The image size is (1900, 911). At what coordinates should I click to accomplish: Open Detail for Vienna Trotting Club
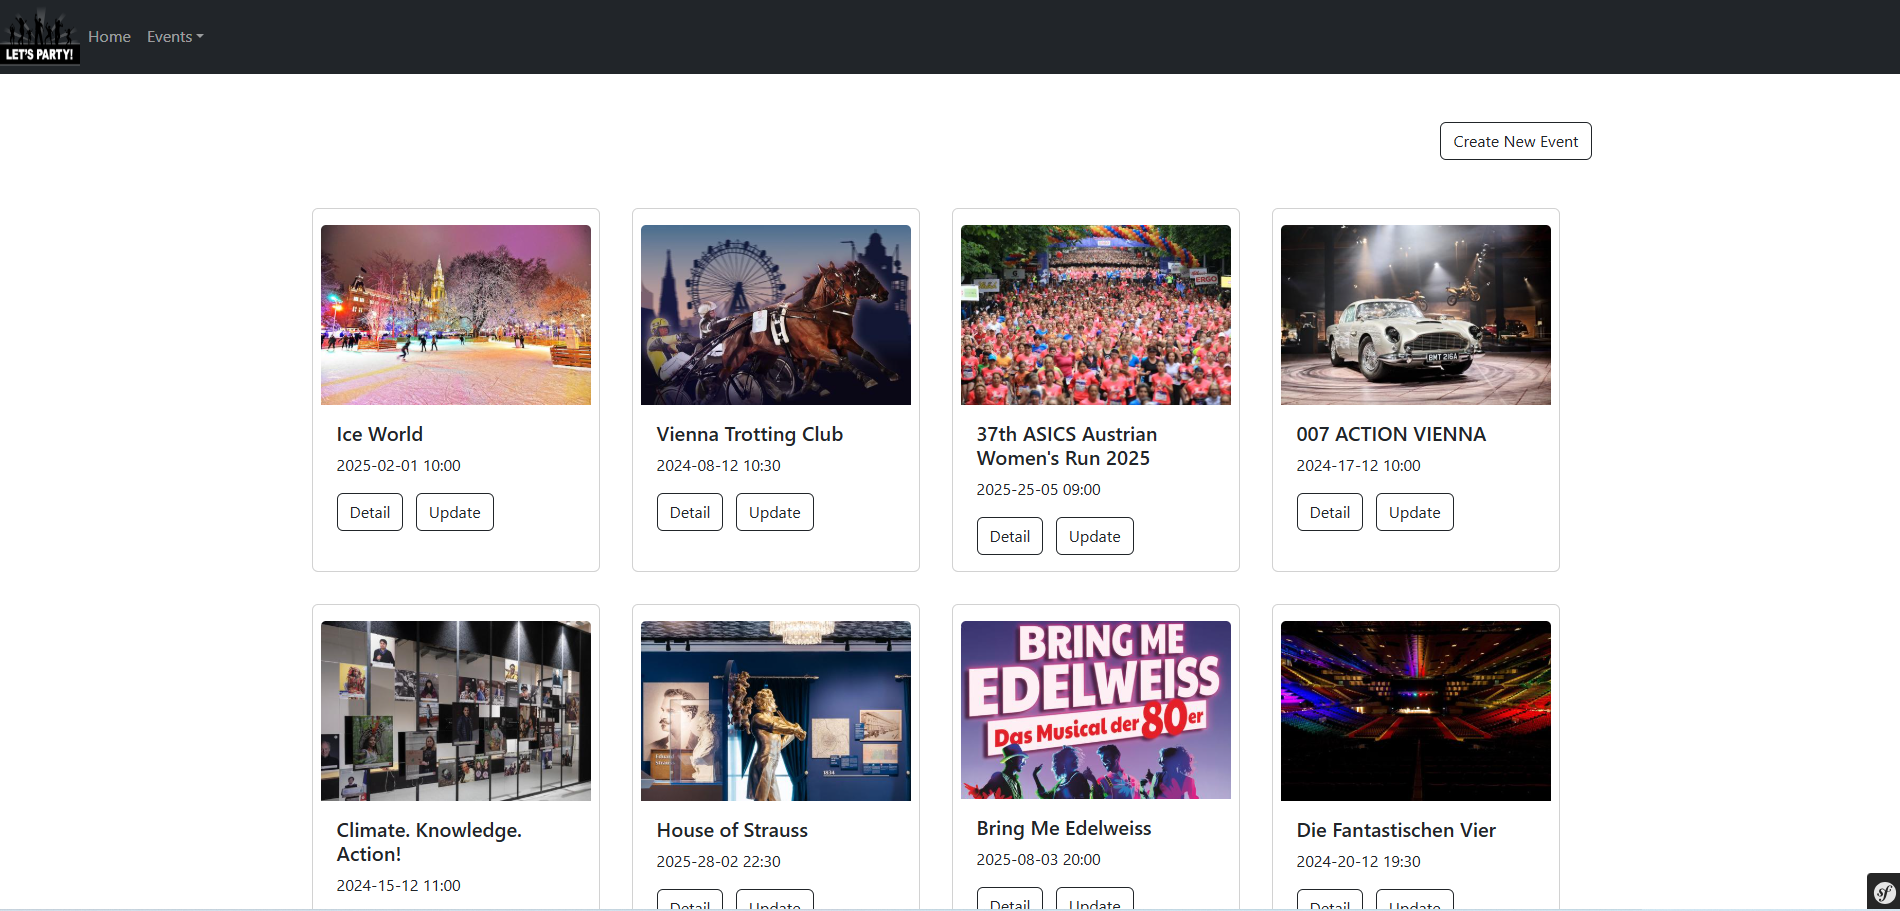point(689,512)
